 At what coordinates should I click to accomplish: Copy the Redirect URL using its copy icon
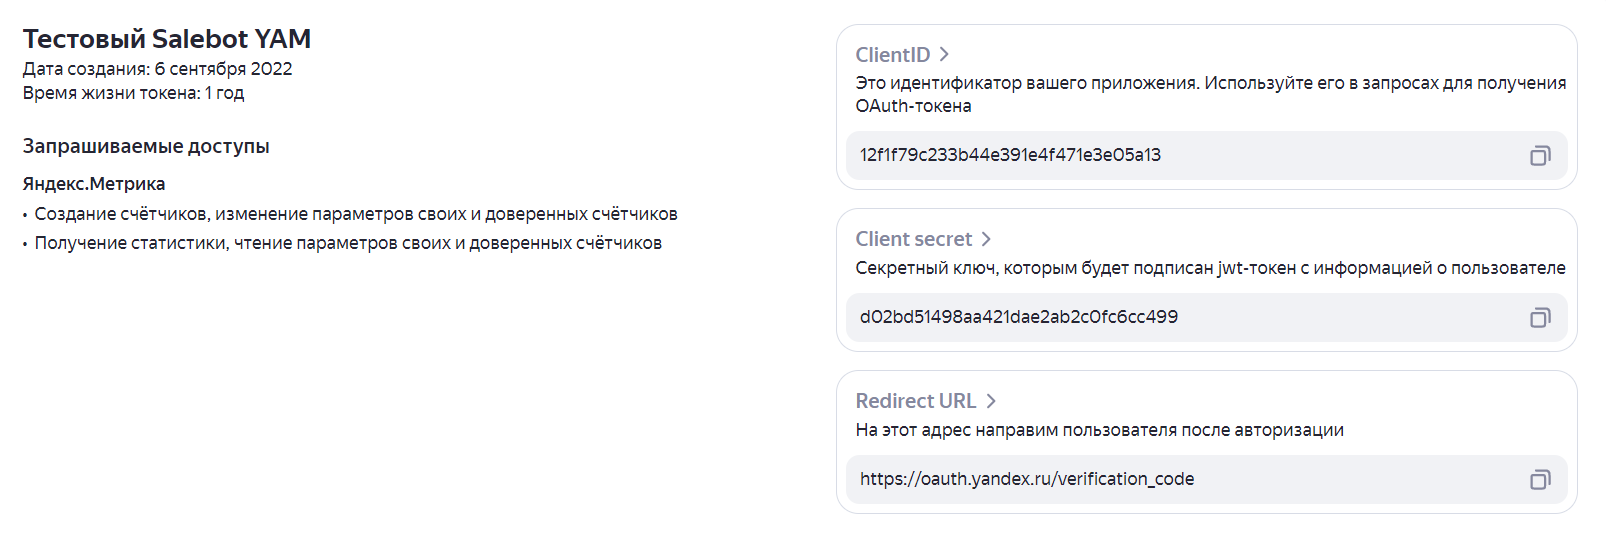(1540, 479)
